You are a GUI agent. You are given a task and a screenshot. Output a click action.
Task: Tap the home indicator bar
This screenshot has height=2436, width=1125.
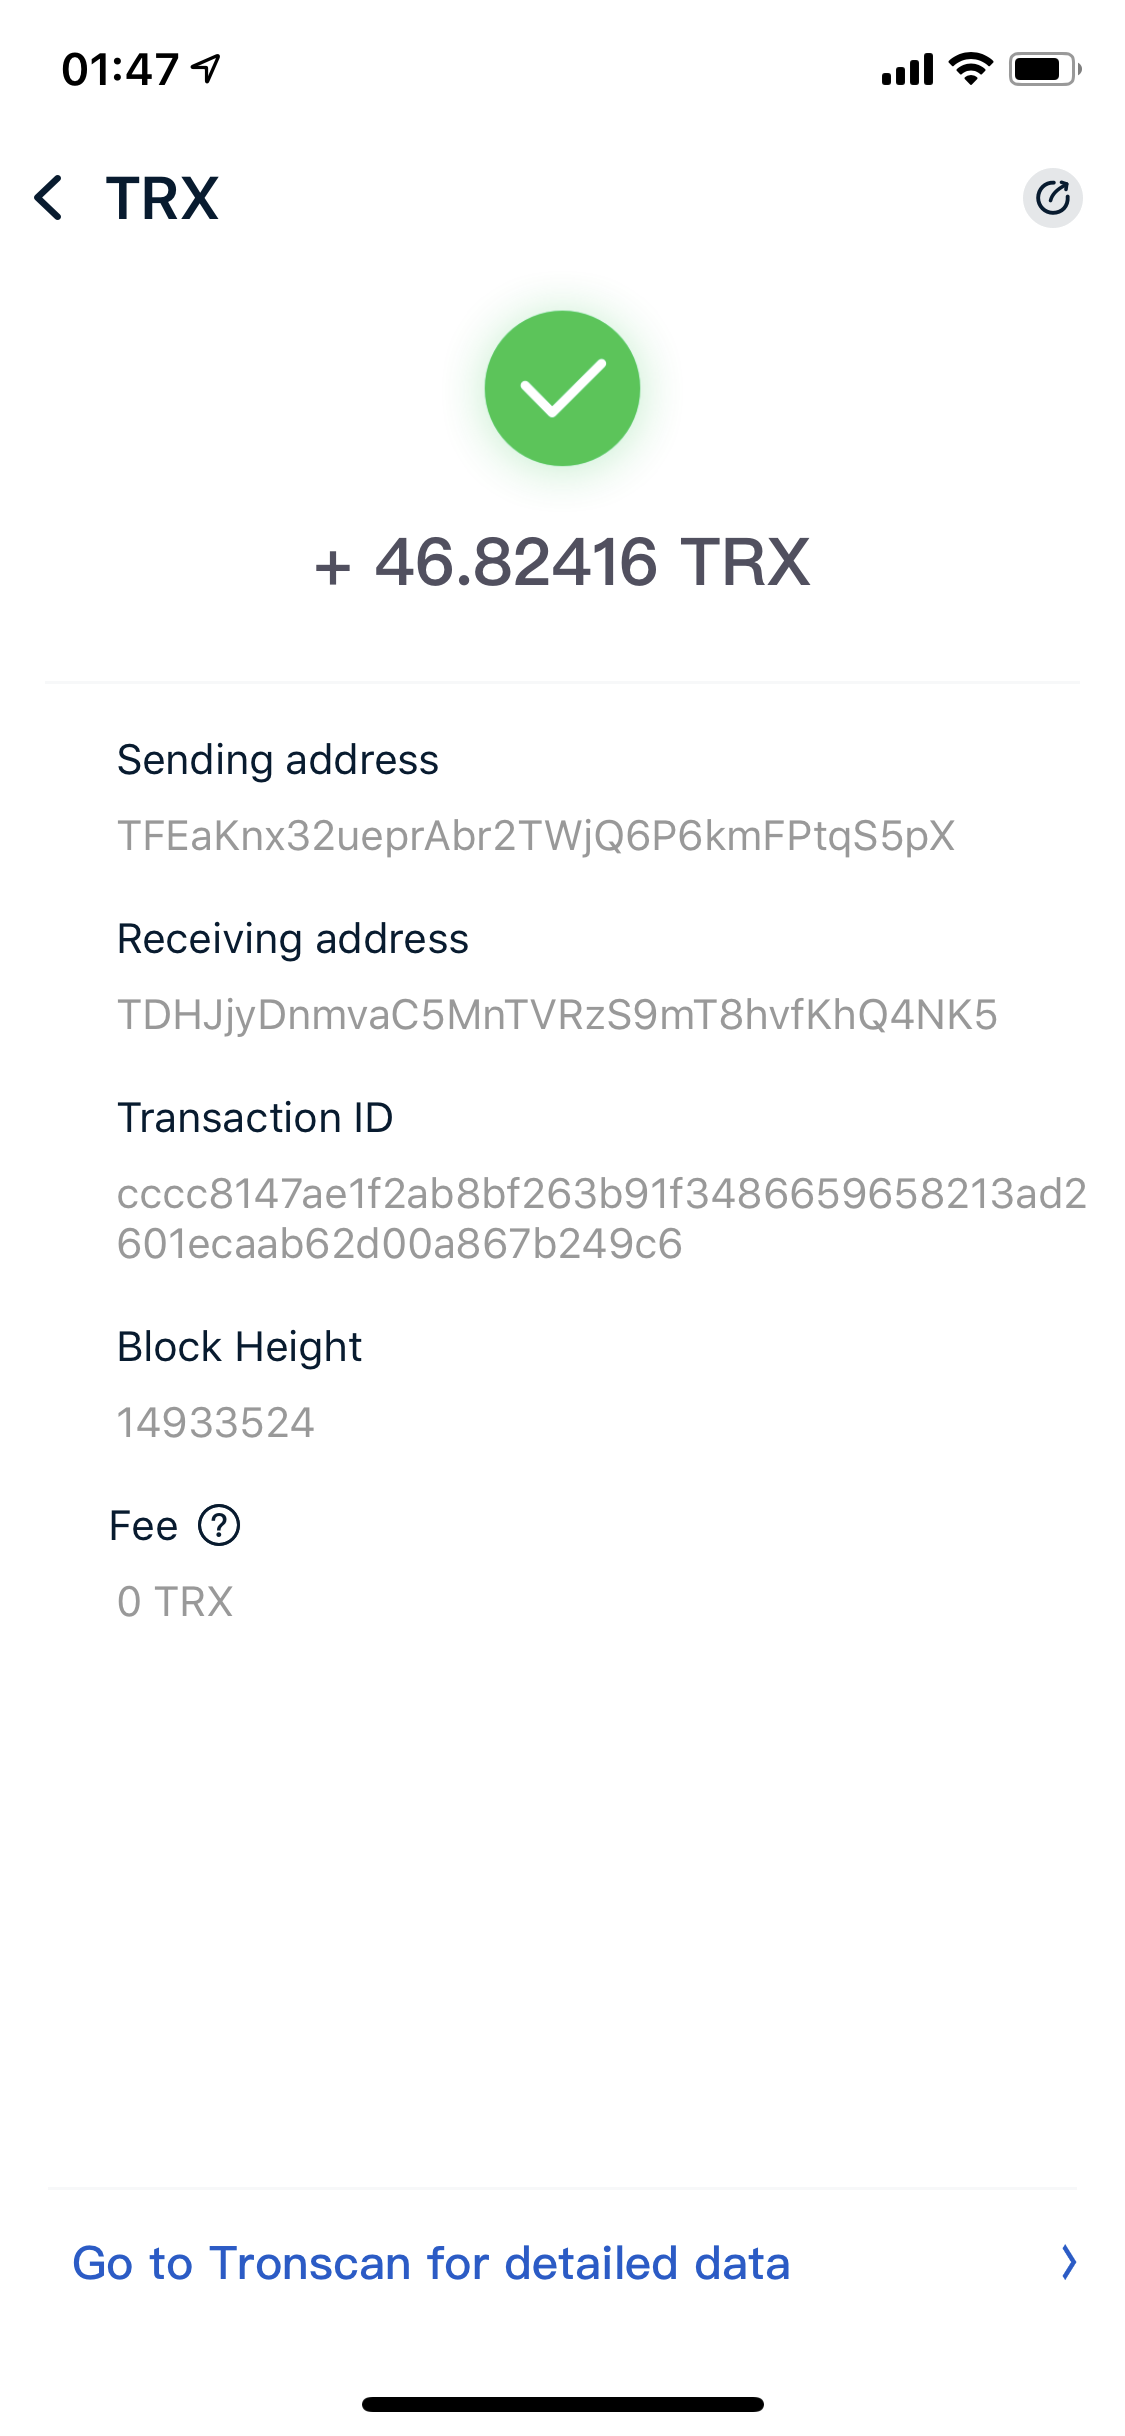point(562,2404)
